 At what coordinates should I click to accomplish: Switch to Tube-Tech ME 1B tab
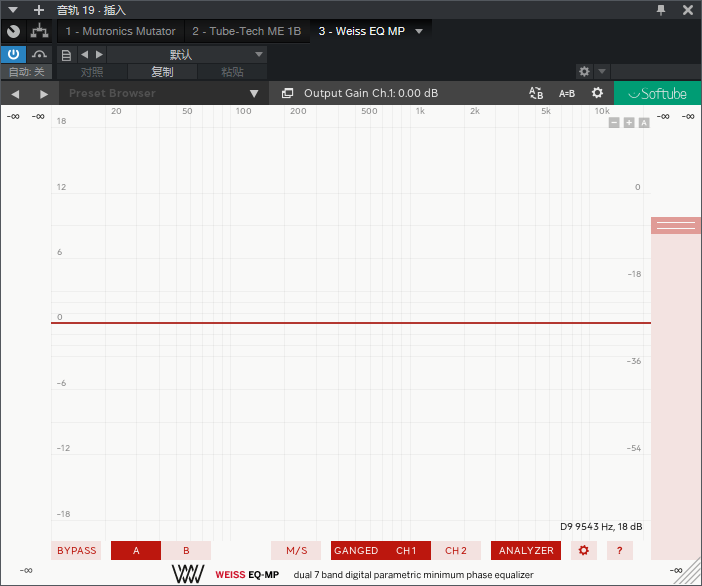click(247, 31)
